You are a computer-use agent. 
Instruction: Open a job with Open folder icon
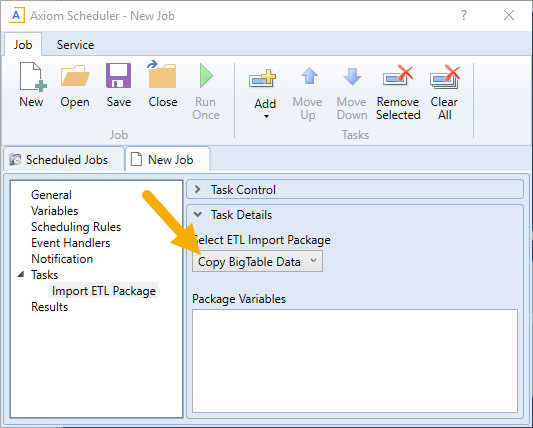75,76
